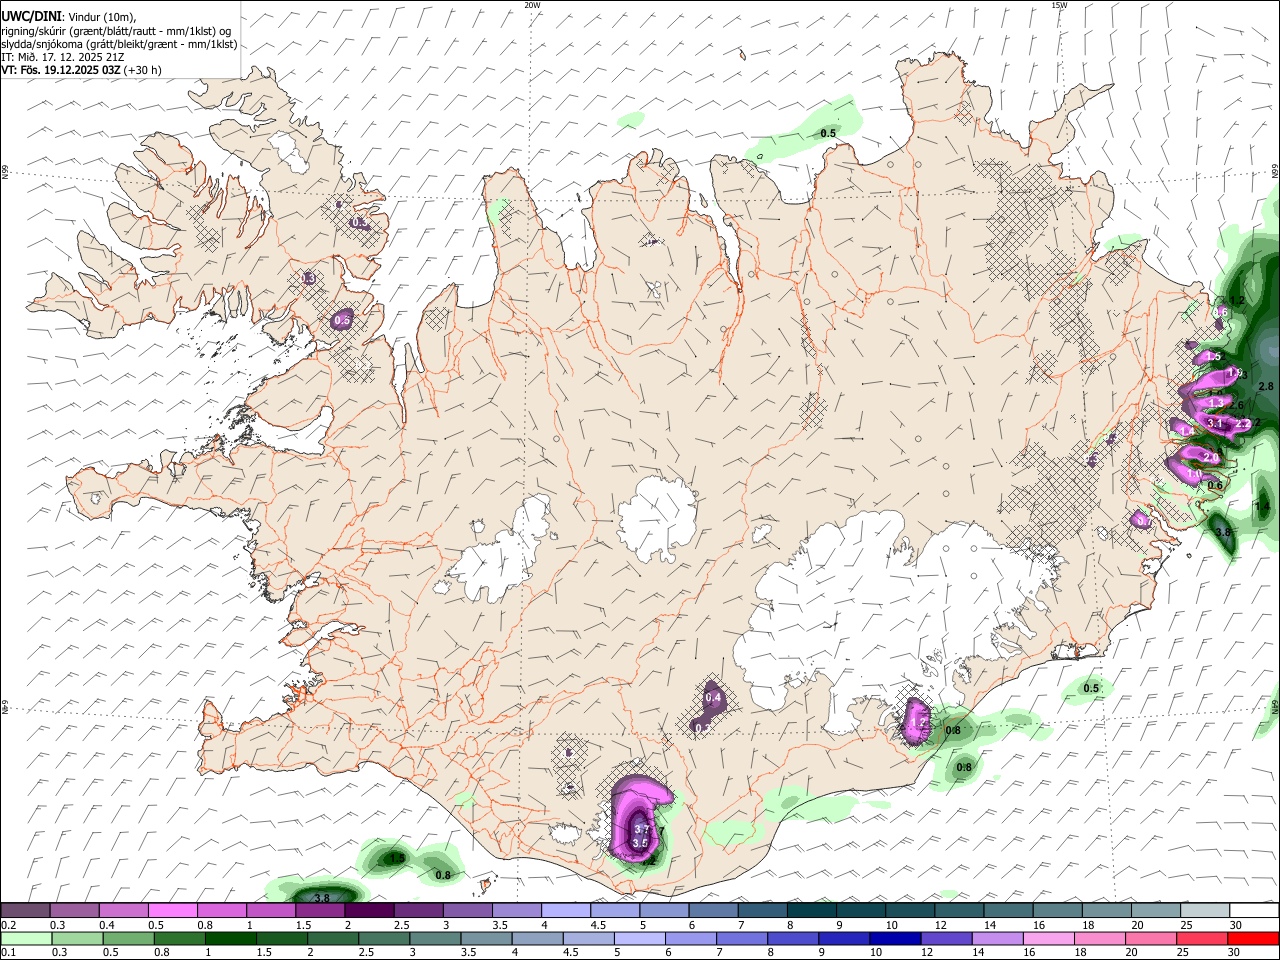The width and height of the screenshot is (1280, 960).
Task: Pick the palest green swatch after 0.1 in the rain legend
Action: (x=26, y=938)
